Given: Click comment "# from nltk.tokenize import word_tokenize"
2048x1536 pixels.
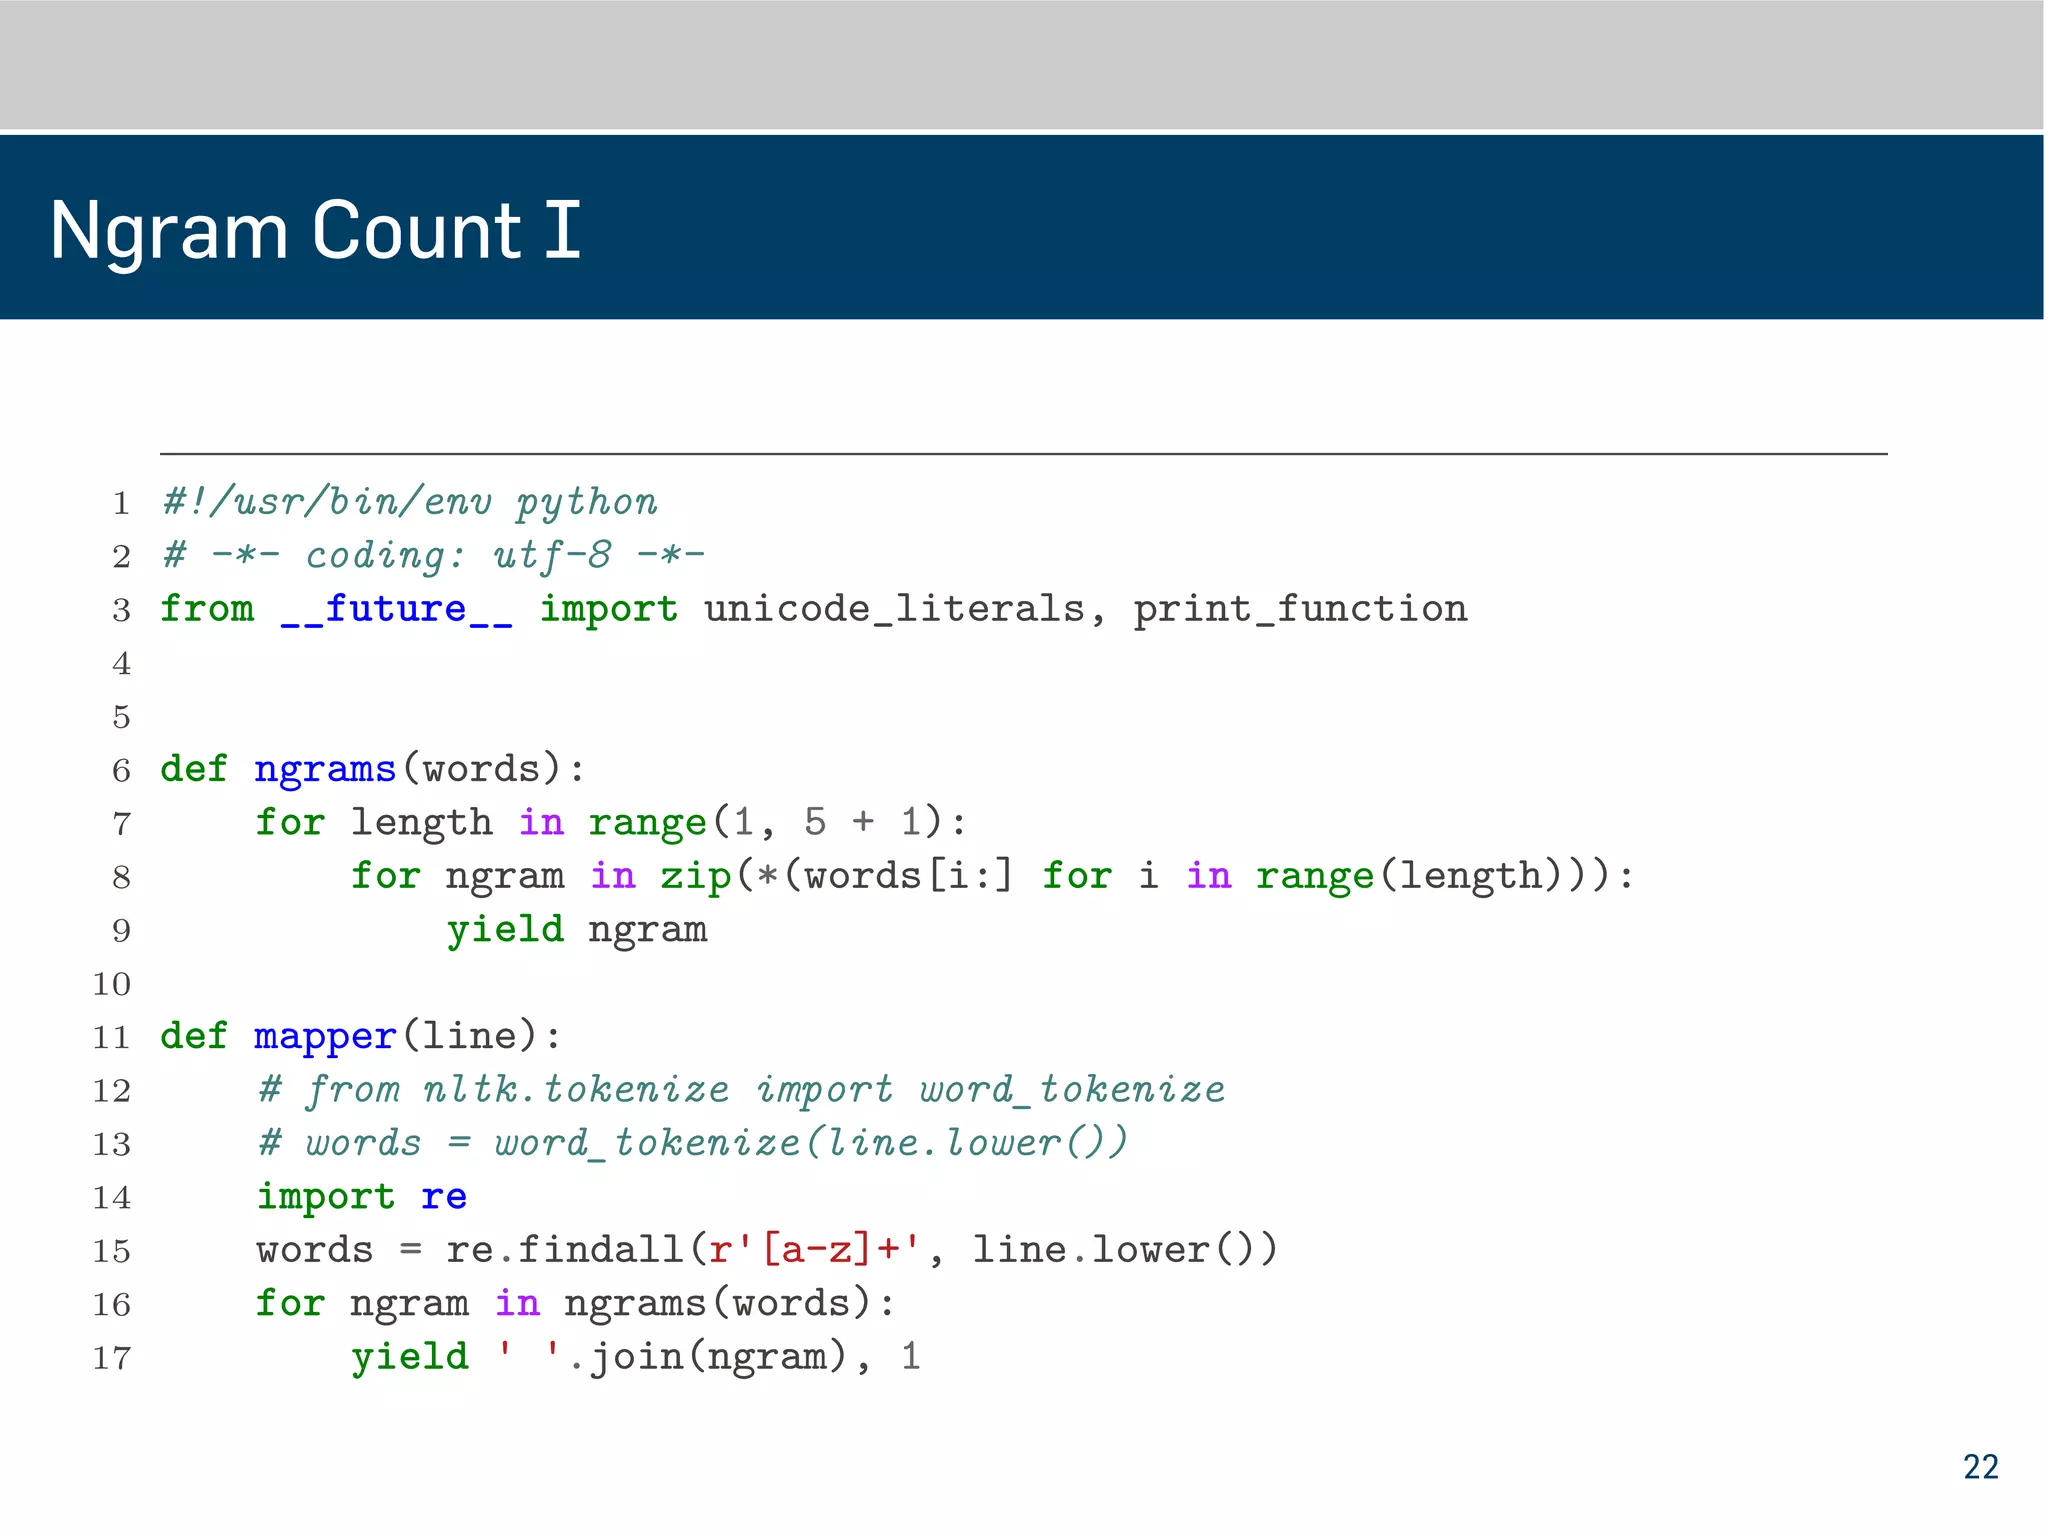Looking at the screenshot, I should [741, 1090].
